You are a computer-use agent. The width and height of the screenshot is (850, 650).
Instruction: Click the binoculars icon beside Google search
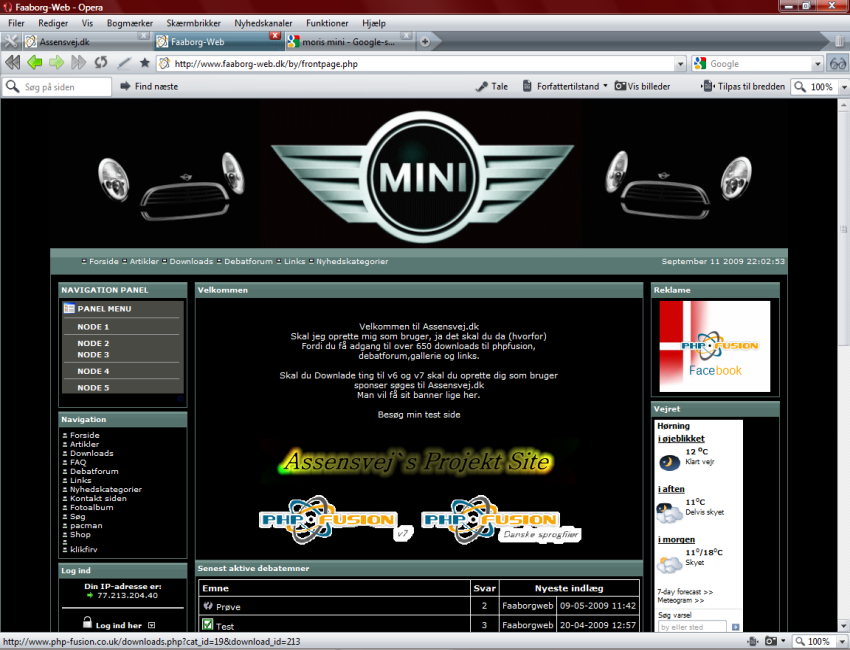point(838,63)
